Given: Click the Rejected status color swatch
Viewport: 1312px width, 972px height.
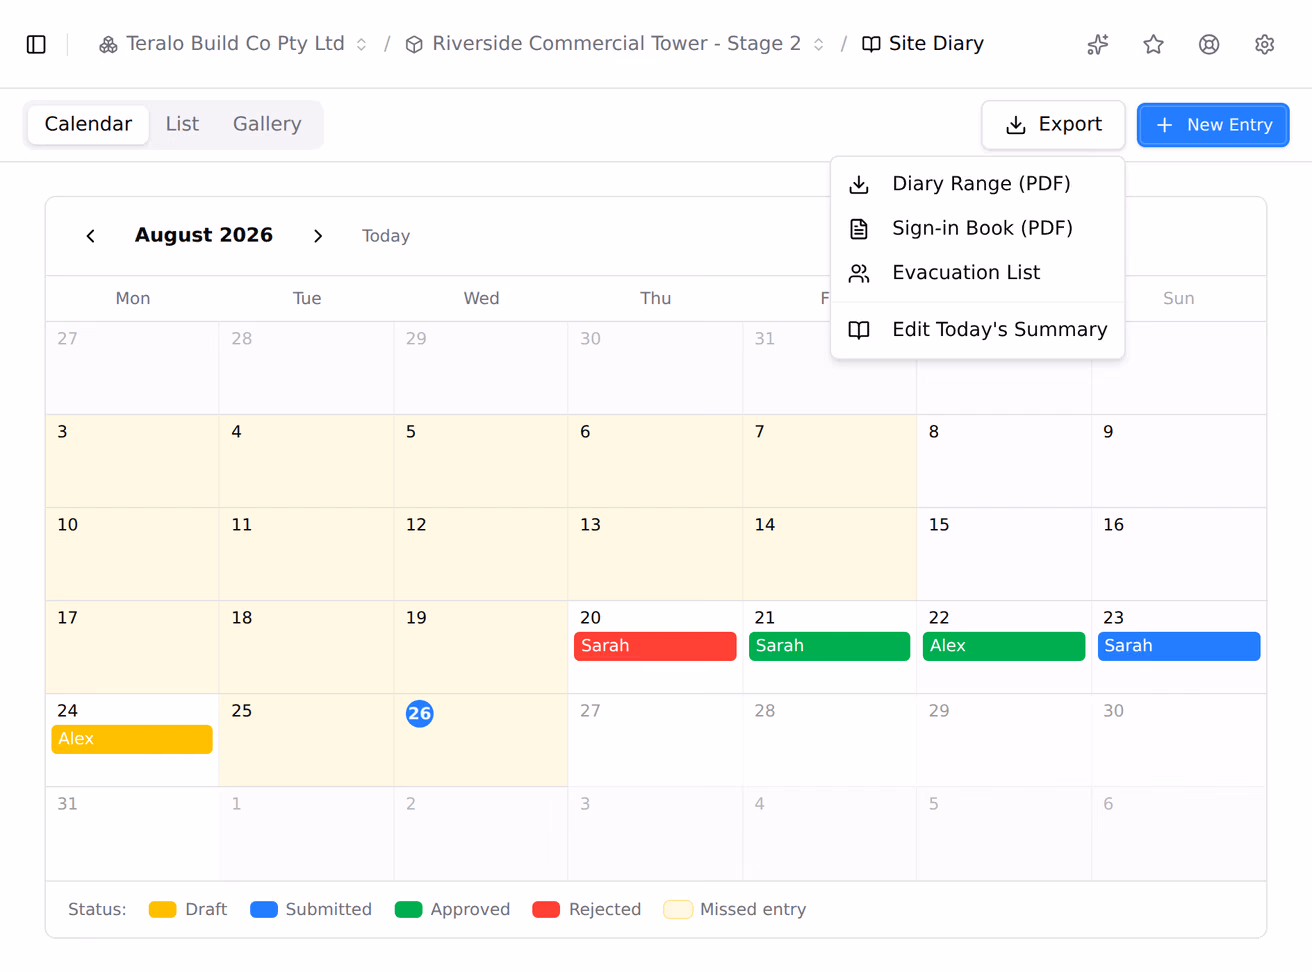Looking at the screenshot, I should click(x=546, y=909).
